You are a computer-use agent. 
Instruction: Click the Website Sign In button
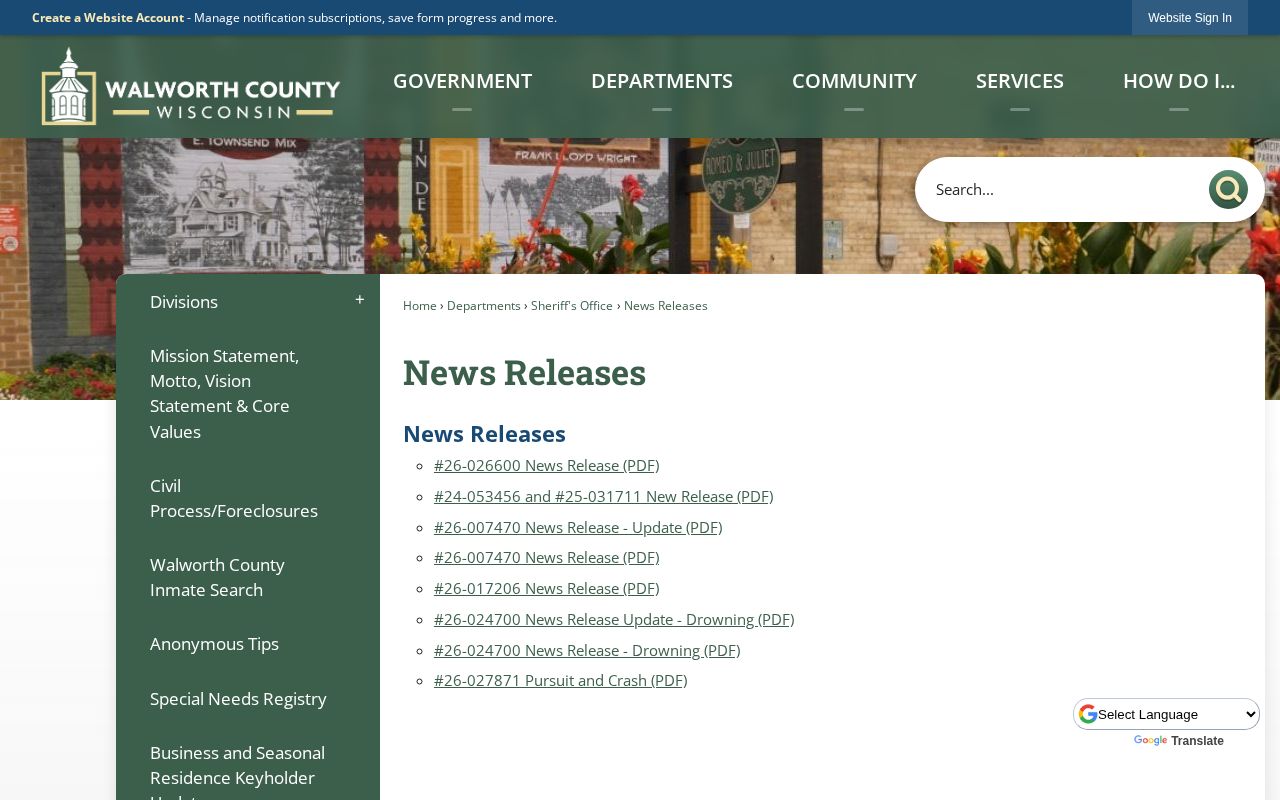click(1190, 18)
